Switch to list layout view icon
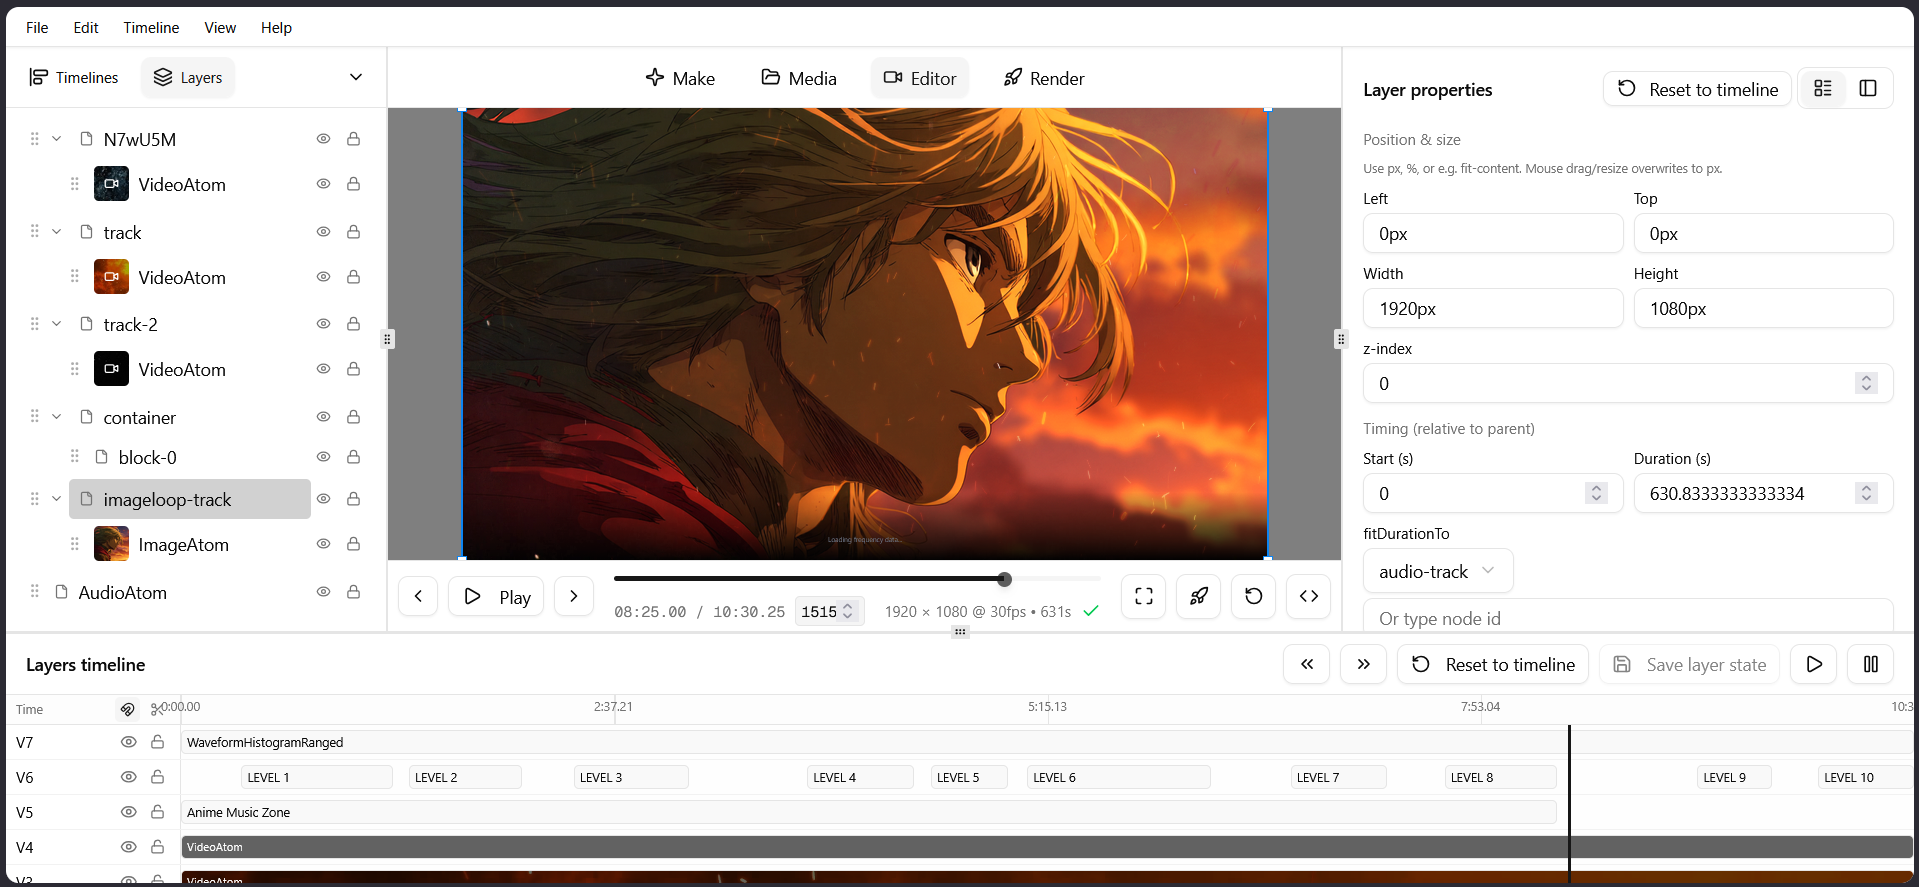Viewport: 1919px width, 887px height. click(1823, 88)
